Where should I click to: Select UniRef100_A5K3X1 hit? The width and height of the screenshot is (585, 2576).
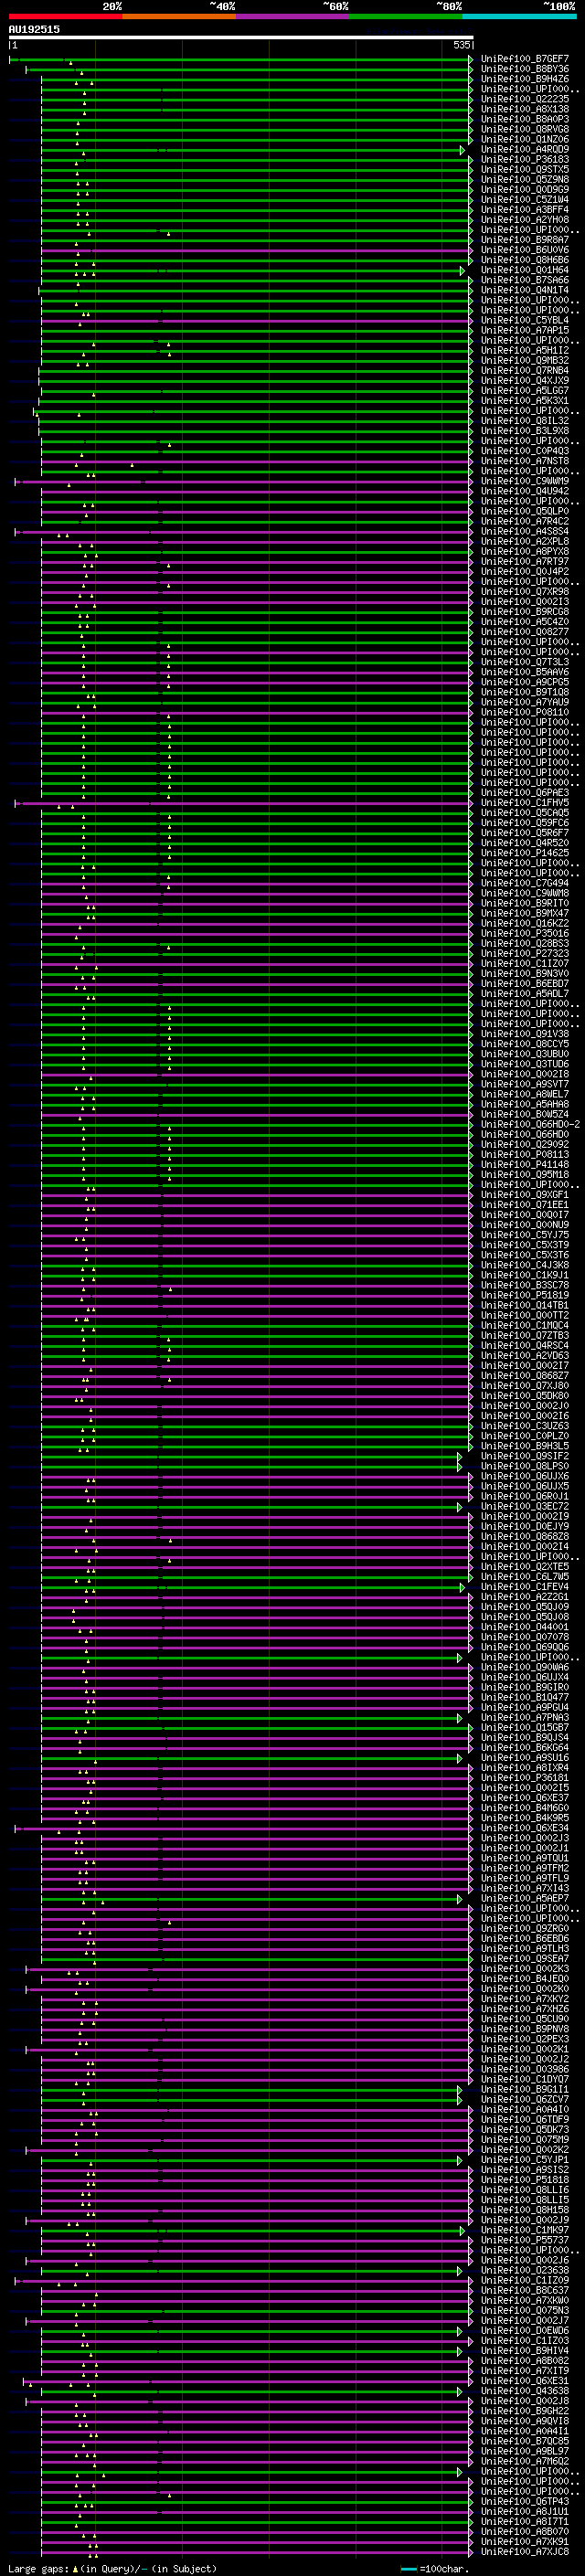click(x=524, y=401)
